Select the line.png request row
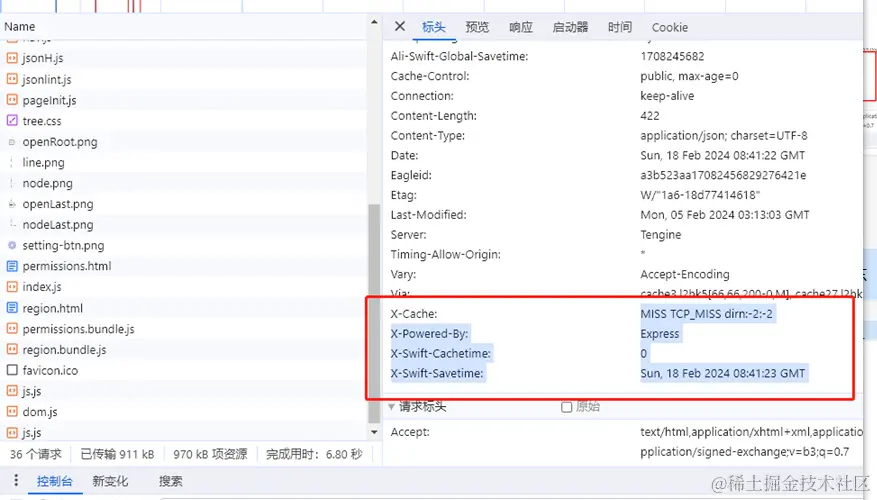The height and width of the screenshot is (500, 877). (183, 162)
